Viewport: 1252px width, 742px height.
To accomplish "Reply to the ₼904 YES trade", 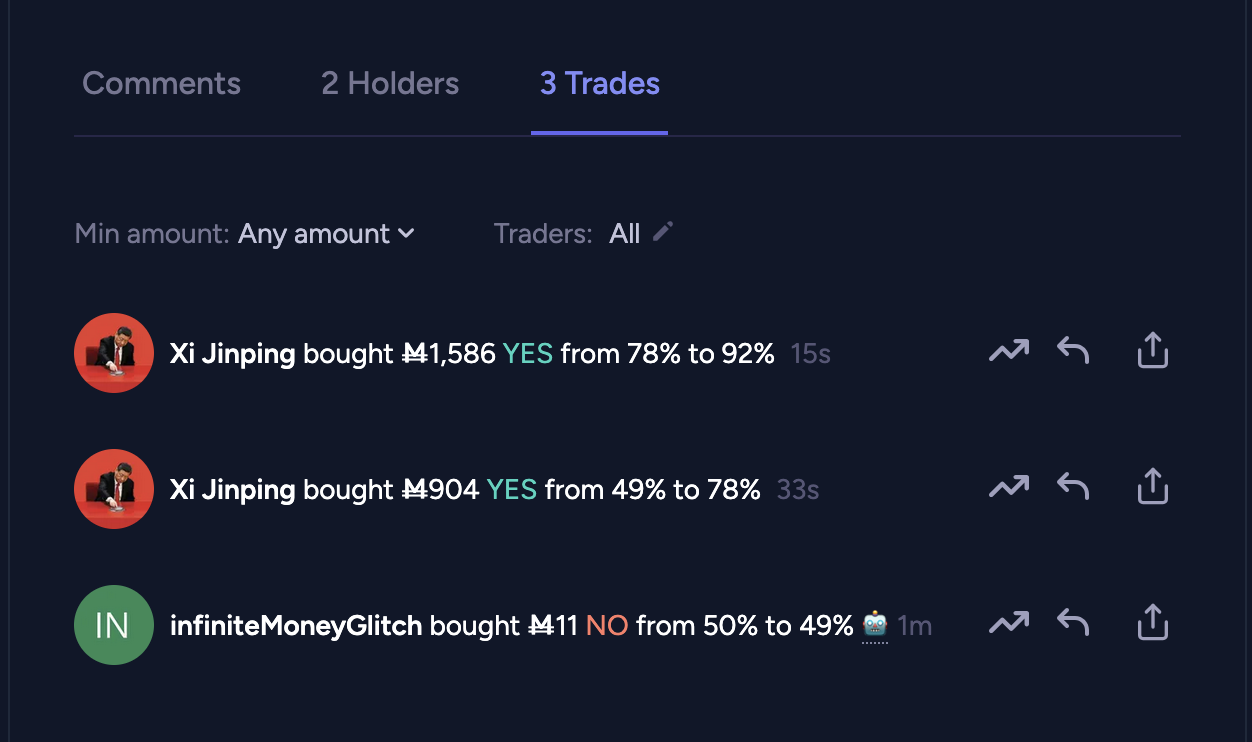I will click(1073, 487).
